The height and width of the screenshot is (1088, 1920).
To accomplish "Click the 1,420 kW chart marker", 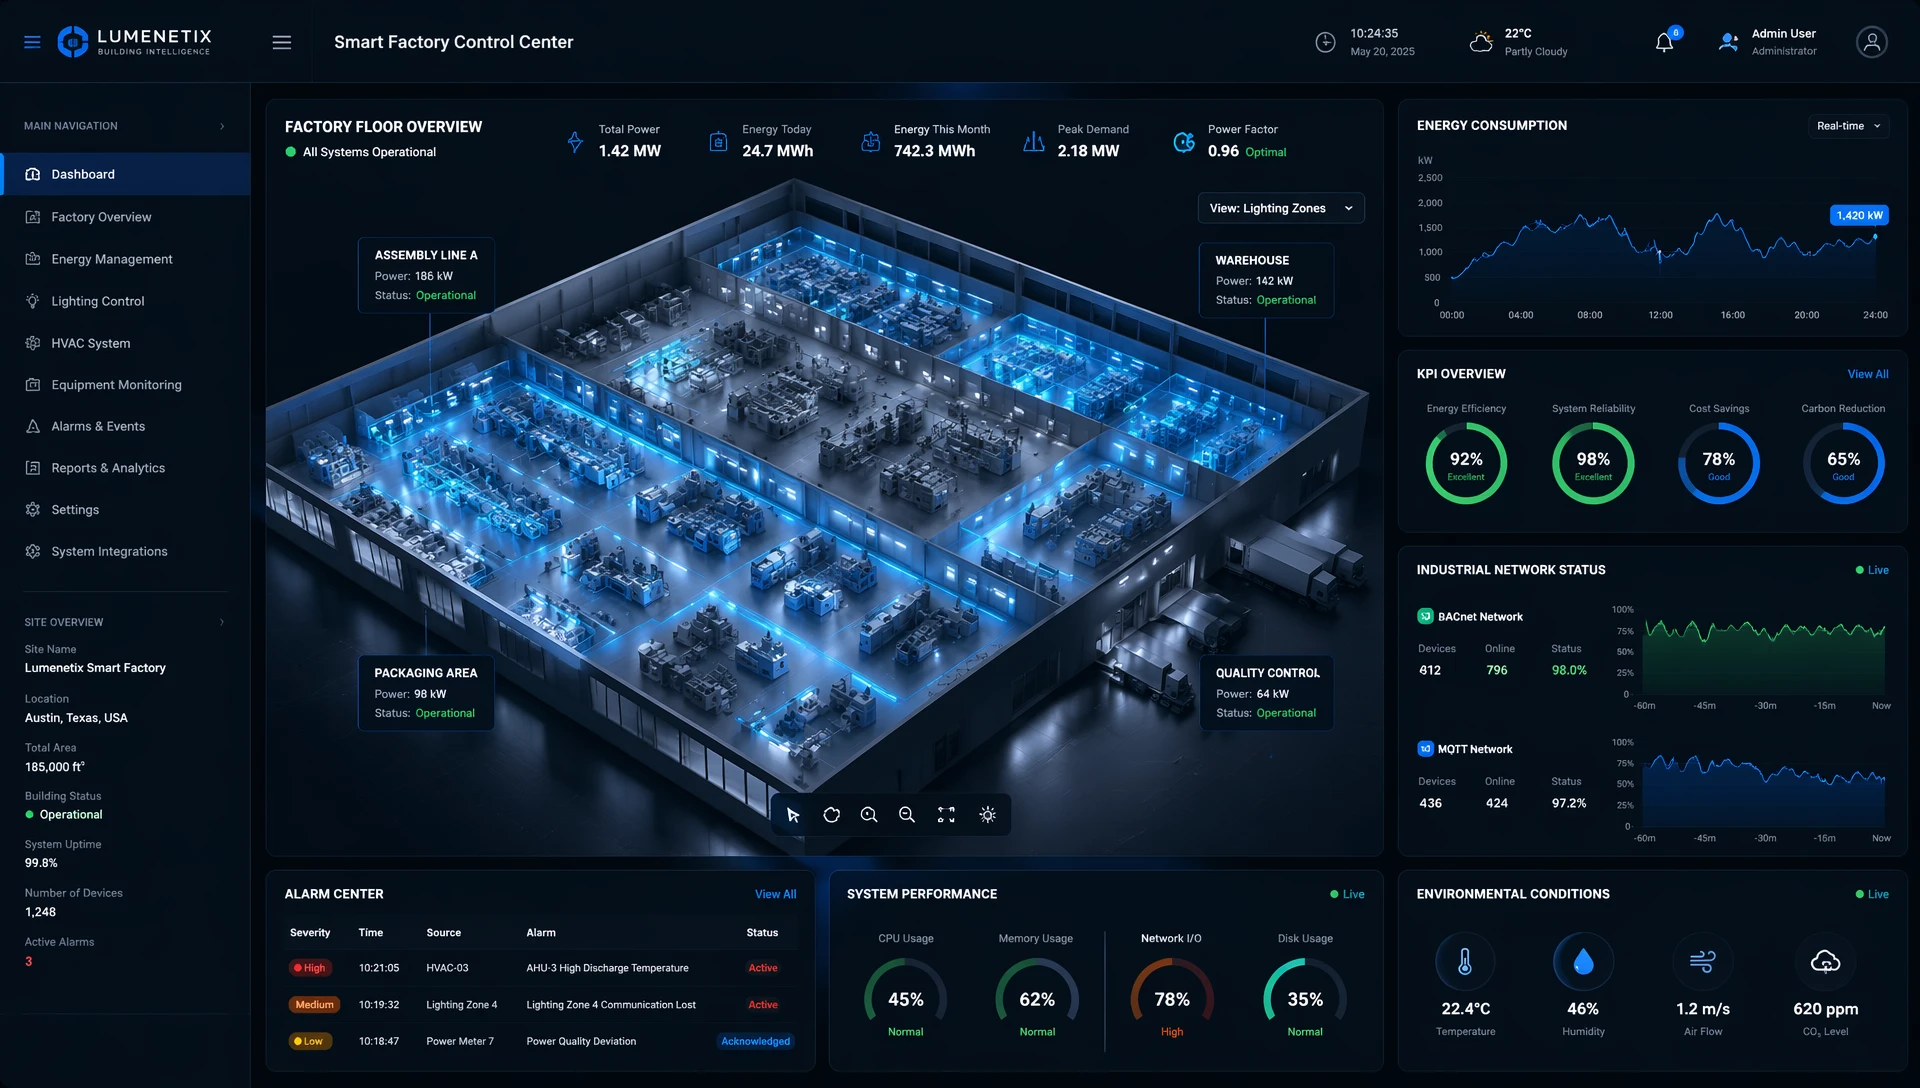I will tap(1859, 215).
